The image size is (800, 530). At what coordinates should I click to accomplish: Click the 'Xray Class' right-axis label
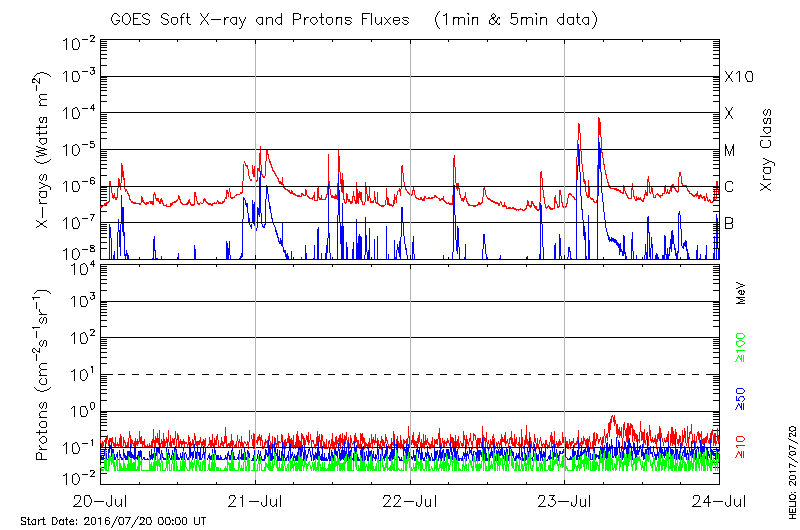(x=768, y=150)
